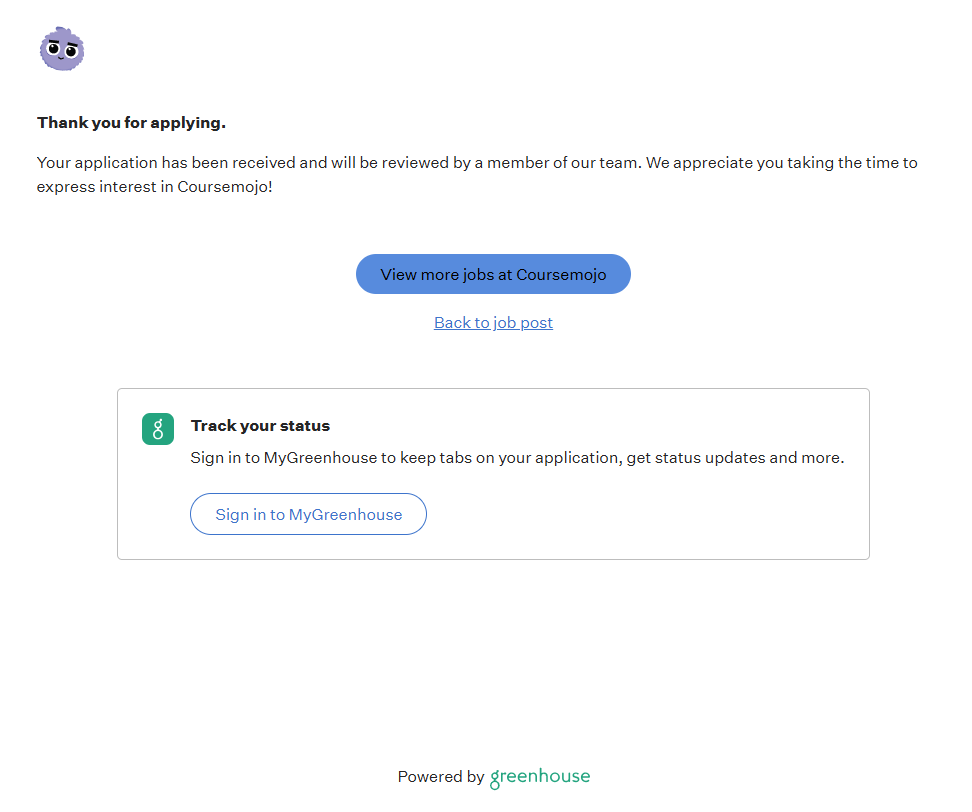Image resolution: width=972 pixels, height=812 pixels.
Task: Click the purple fuzzy Coursemojo mascot logo
Action: click(62, 49)
